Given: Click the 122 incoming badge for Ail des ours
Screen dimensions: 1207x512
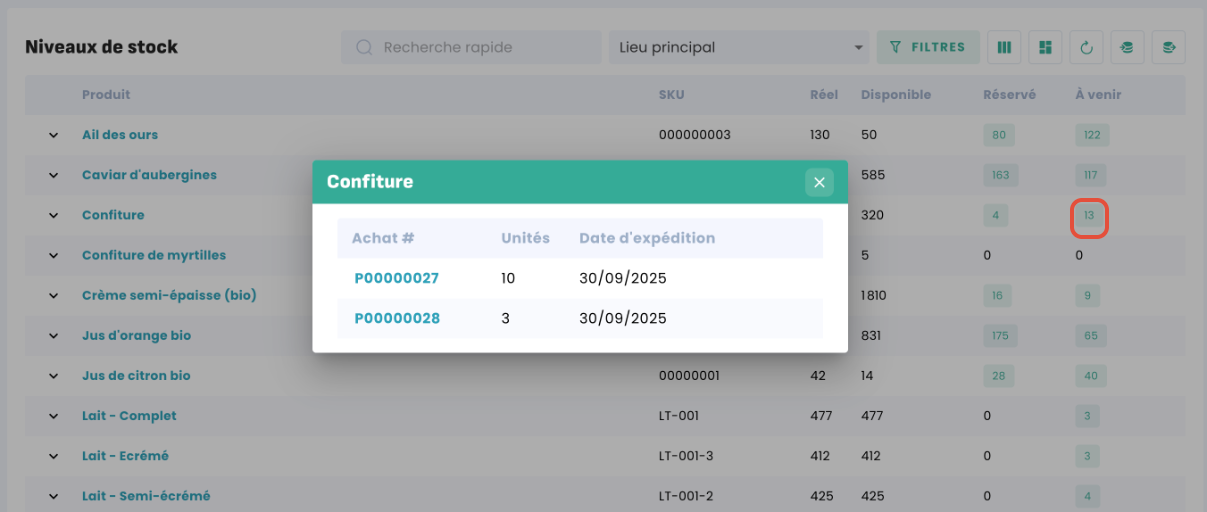Looking at the screenshot, I should [x=1091, y=135].
